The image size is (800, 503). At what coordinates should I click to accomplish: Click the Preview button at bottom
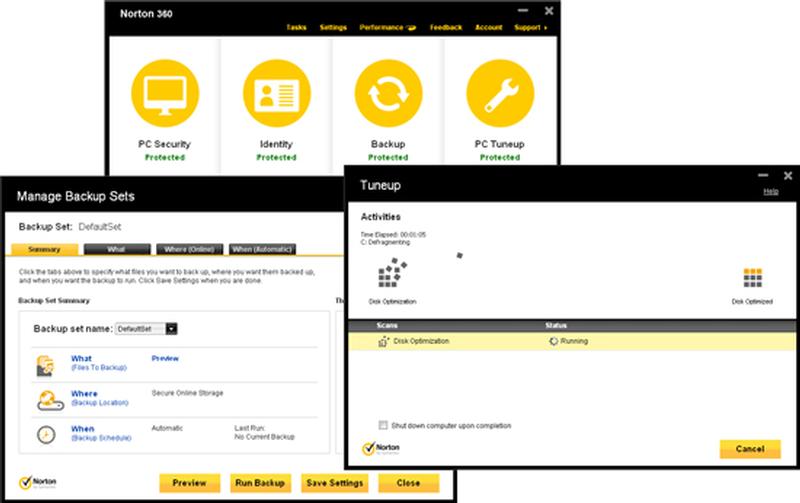click(x=189, y=483)
